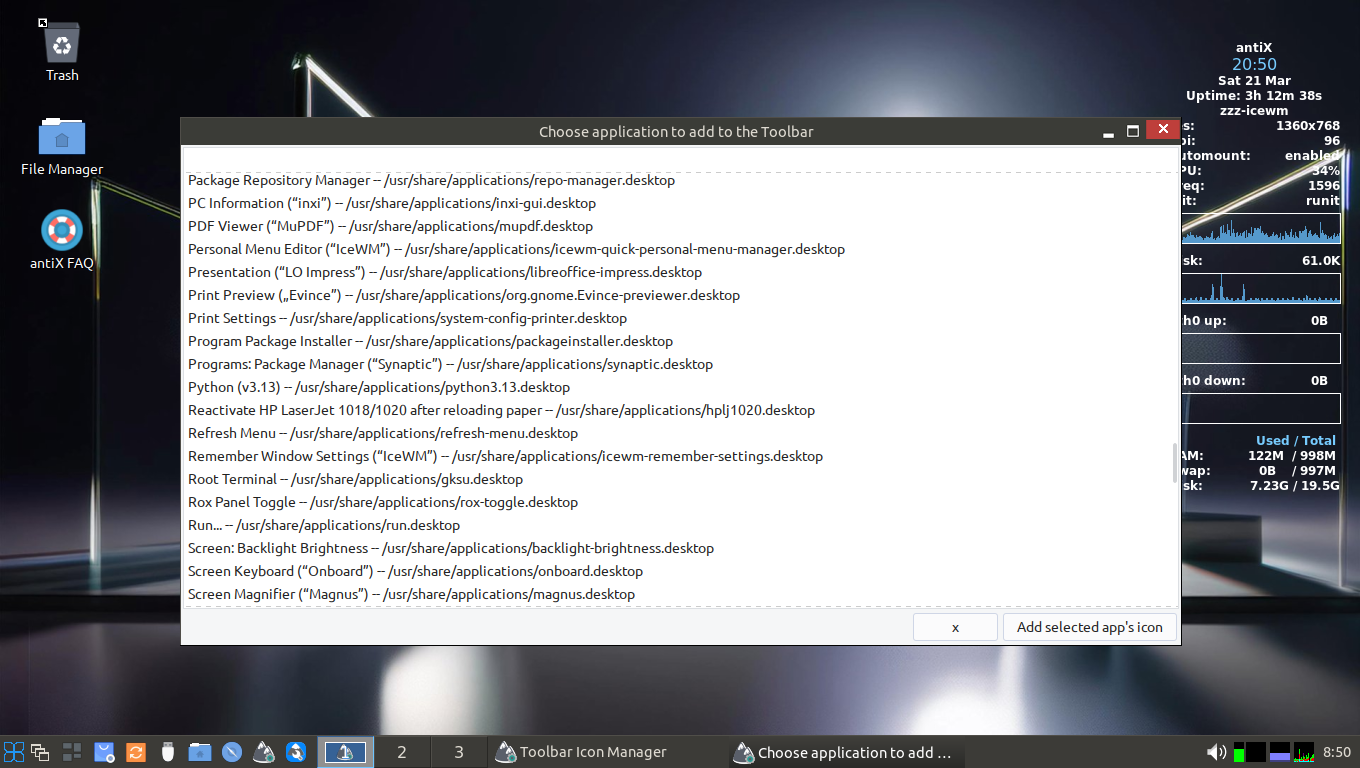Viewport: 1360px width, 768px height.
Task: Click the orange updater icon in taskbar
Action: [136, 752]
